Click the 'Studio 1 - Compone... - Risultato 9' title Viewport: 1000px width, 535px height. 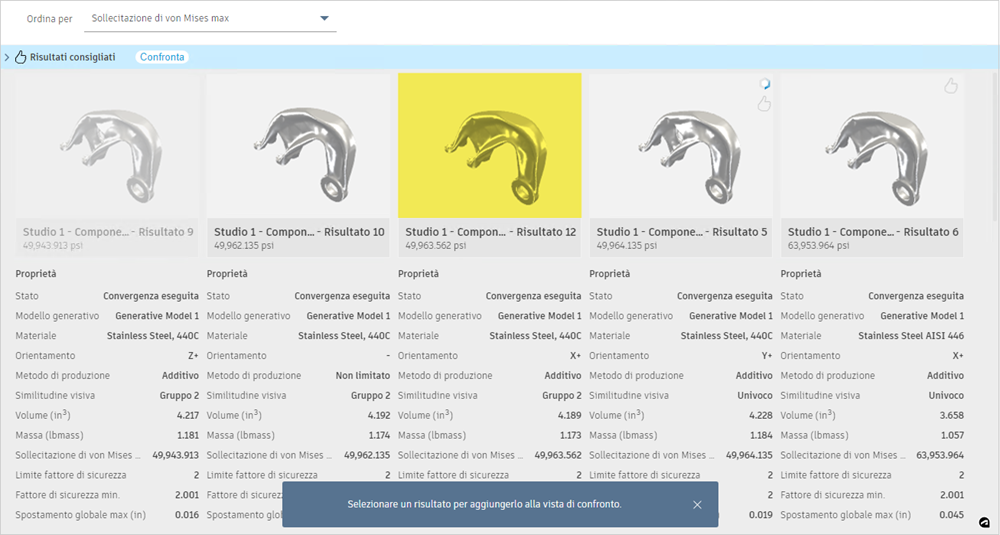108,232
